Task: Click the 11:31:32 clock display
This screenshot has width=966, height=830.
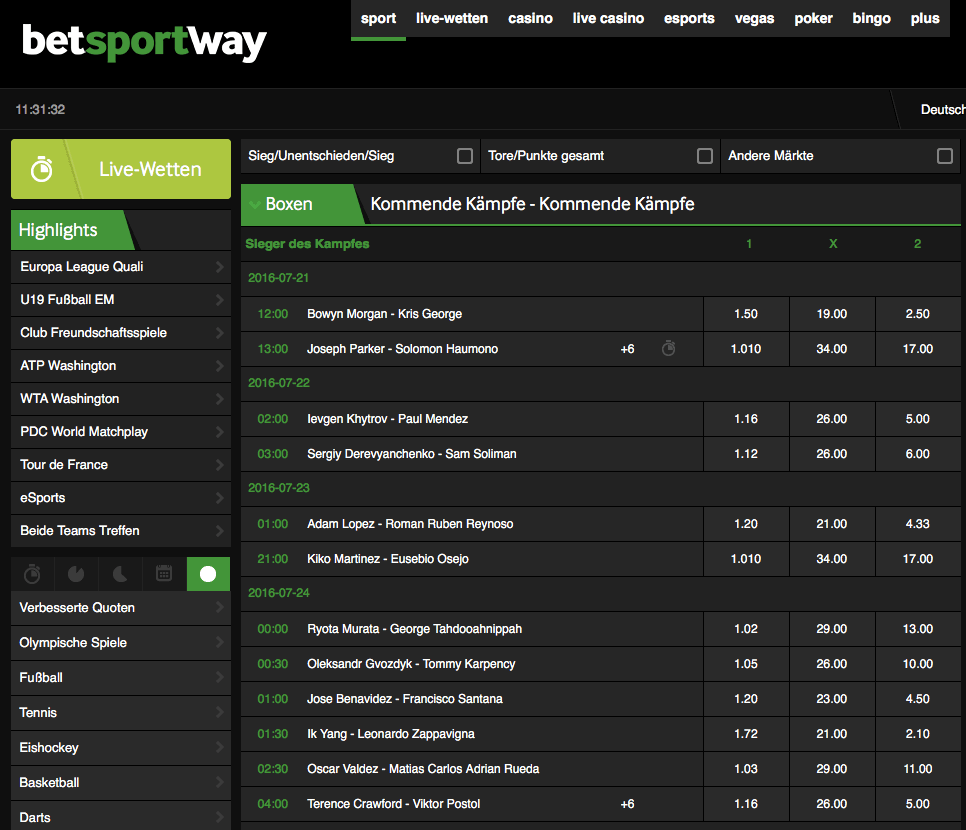Action: click(40, 110)
